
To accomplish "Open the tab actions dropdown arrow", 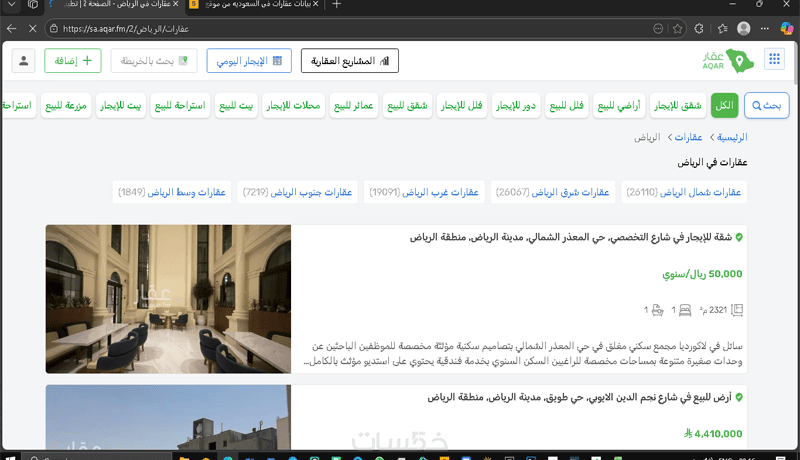I will [x=11, y=5].
